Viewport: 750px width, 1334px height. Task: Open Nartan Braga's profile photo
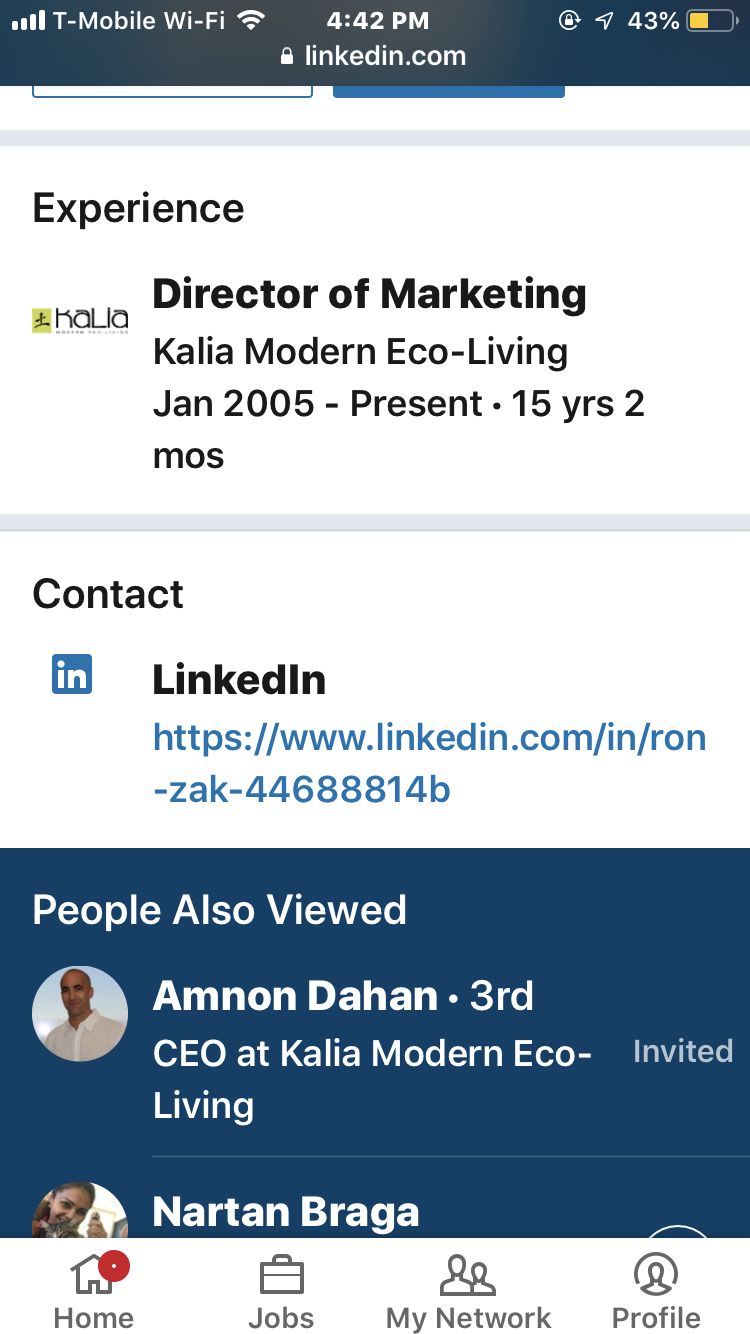click(x=80, y=1210)
